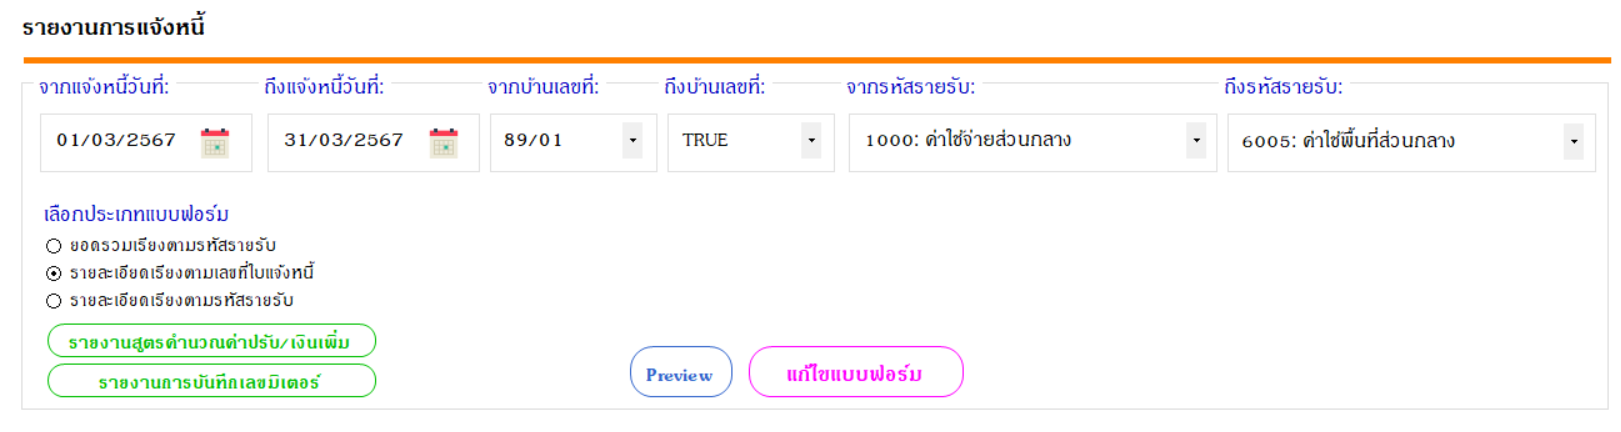Open จากรหัสรายรับ dropdown showing 1000
This screenshot has height=432, width=1621.
point(1196,141)
